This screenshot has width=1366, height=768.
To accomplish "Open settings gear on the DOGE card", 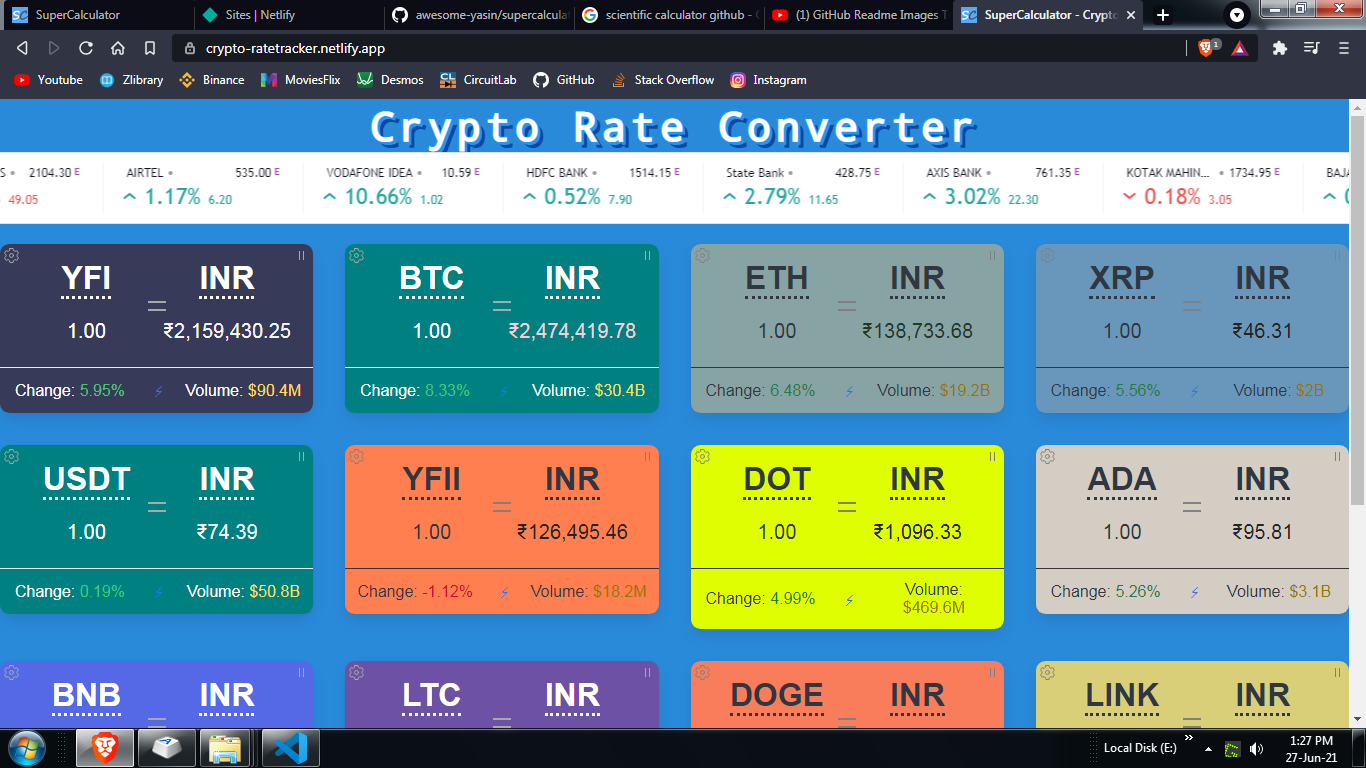I will pos(702,673).
